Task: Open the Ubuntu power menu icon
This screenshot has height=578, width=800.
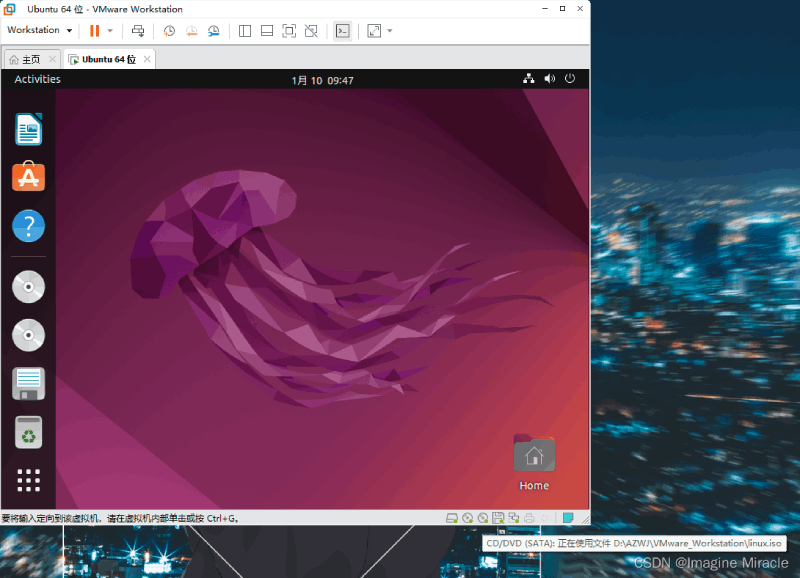Action: coord(570,79)
